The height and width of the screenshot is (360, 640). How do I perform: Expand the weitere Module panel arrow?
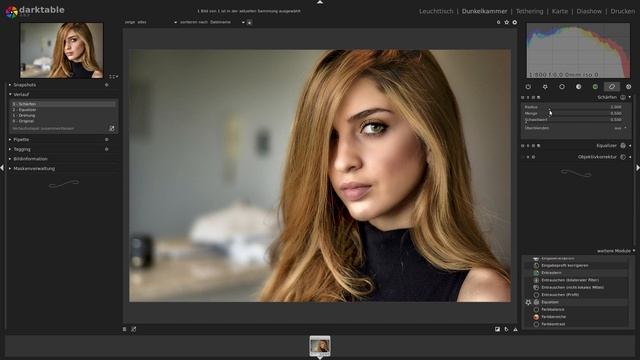[634, 251]
